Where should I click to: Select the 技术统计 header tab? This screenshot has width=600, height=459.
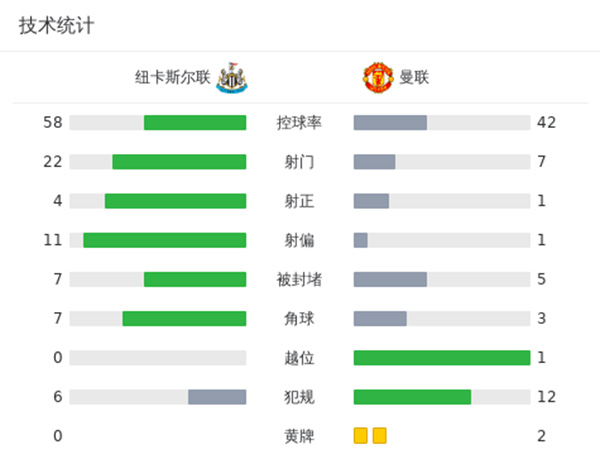coord(56,26)
